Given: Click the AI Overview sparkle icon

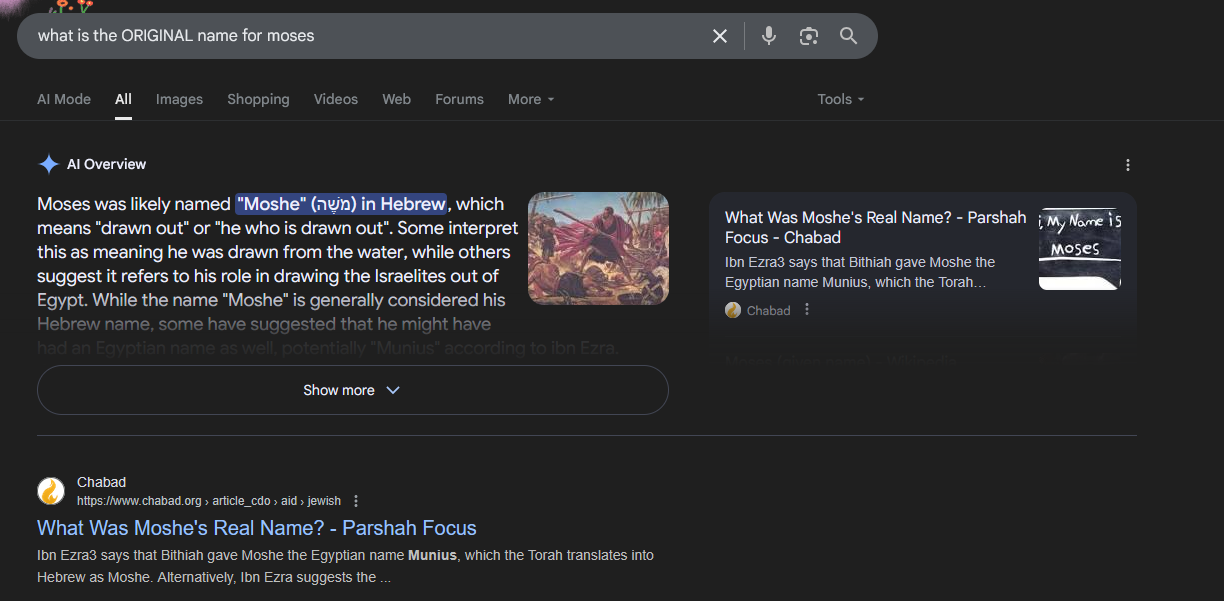Looking at the screenshot, I should pos(49,165).
